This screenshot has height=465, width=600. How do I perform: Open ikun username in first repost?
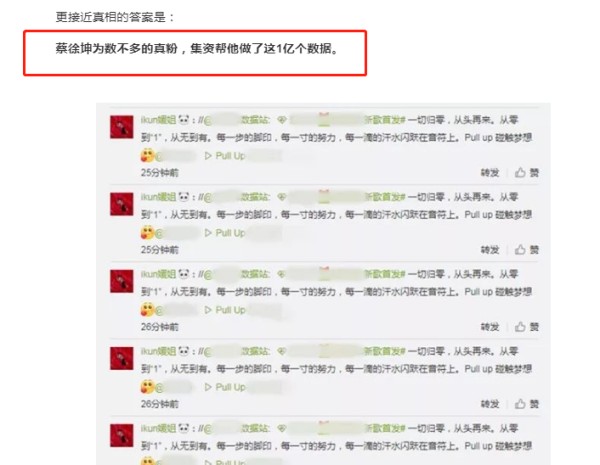[x=158, y=120]
